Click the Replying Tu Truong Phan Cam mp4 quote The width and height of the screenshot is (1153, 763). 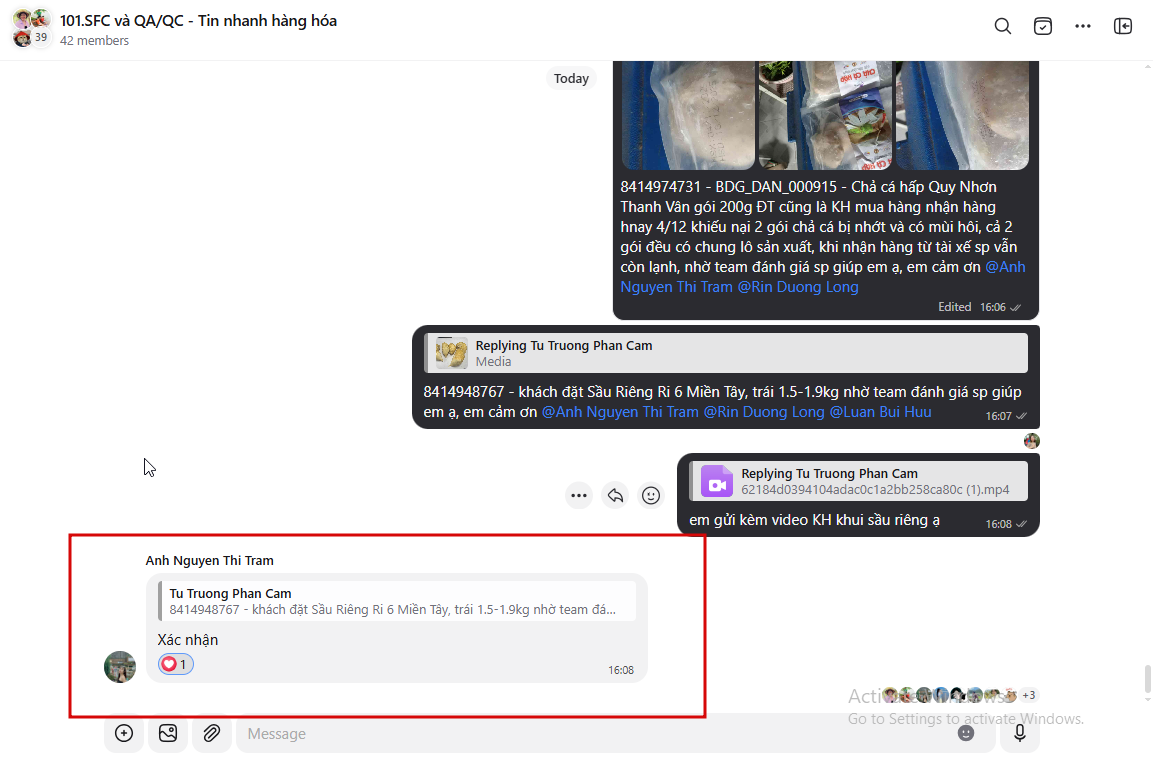859,481
